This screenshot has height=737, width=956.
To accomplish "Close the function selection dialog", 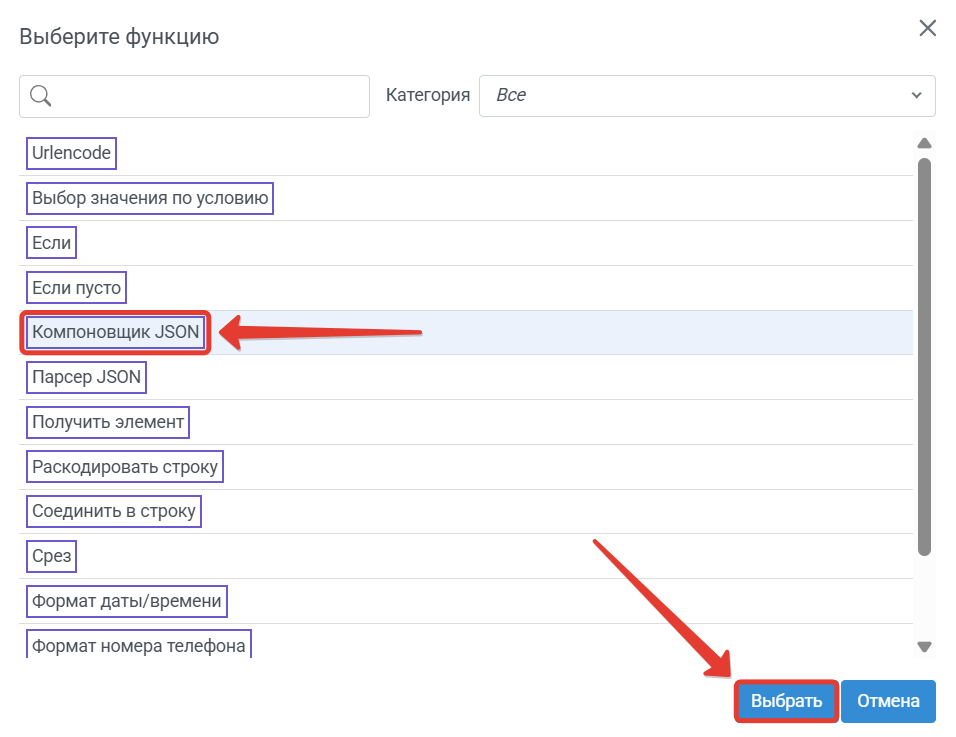I will [927, 28].
